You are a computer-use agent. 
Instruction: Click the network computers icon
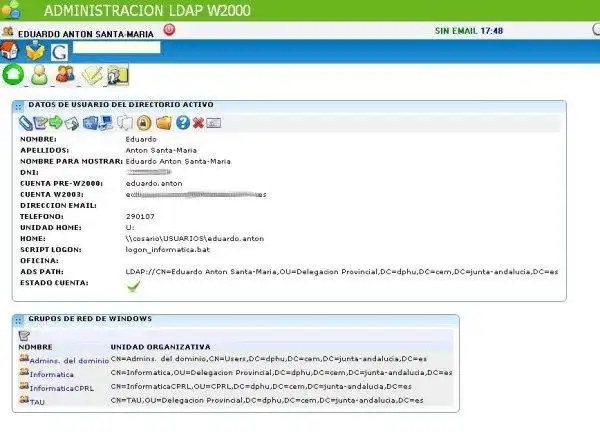pos(106,123)
